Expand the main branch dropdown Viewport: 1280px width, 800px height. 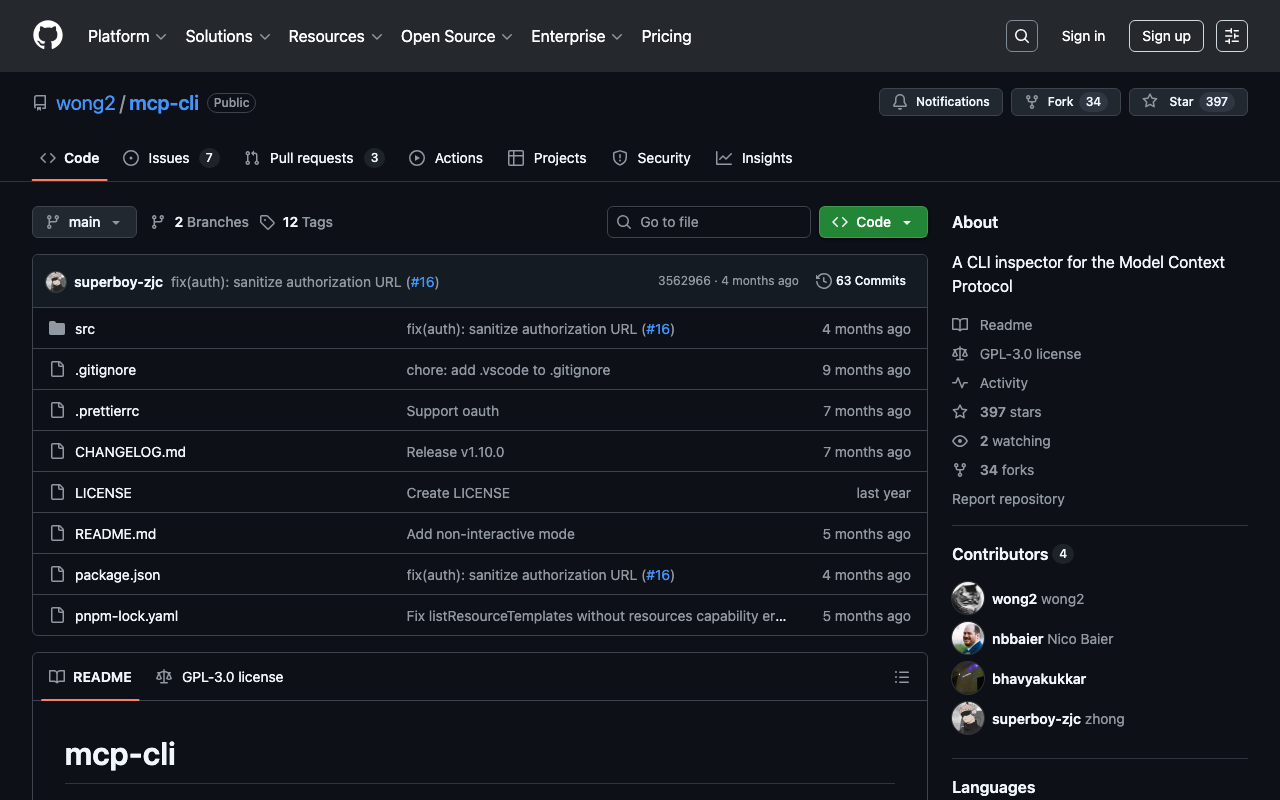click(84, 222)
